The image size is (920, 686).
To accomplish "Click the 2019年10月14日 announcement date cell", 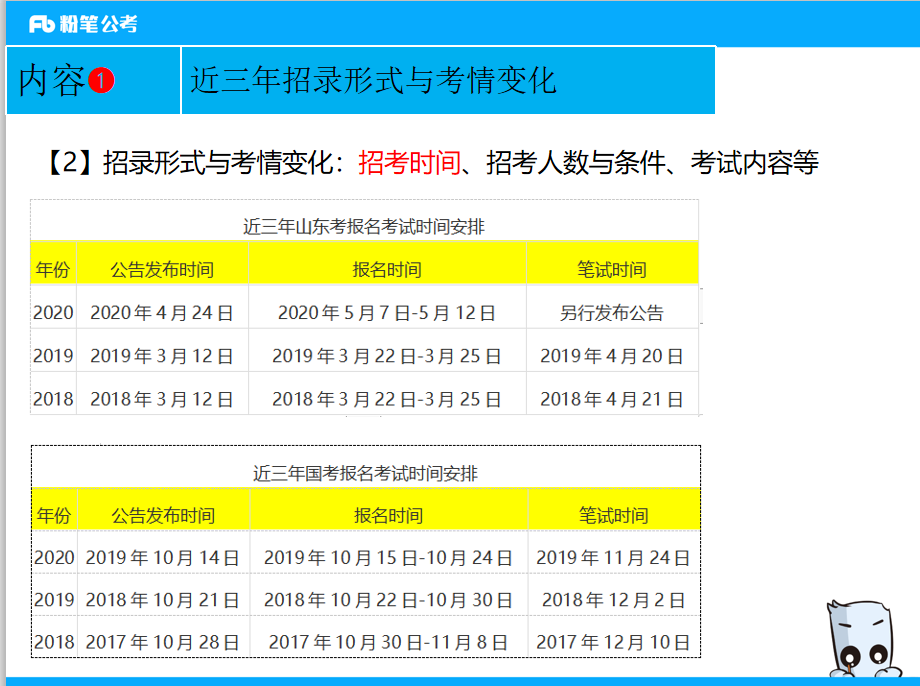I will (163, 558).
